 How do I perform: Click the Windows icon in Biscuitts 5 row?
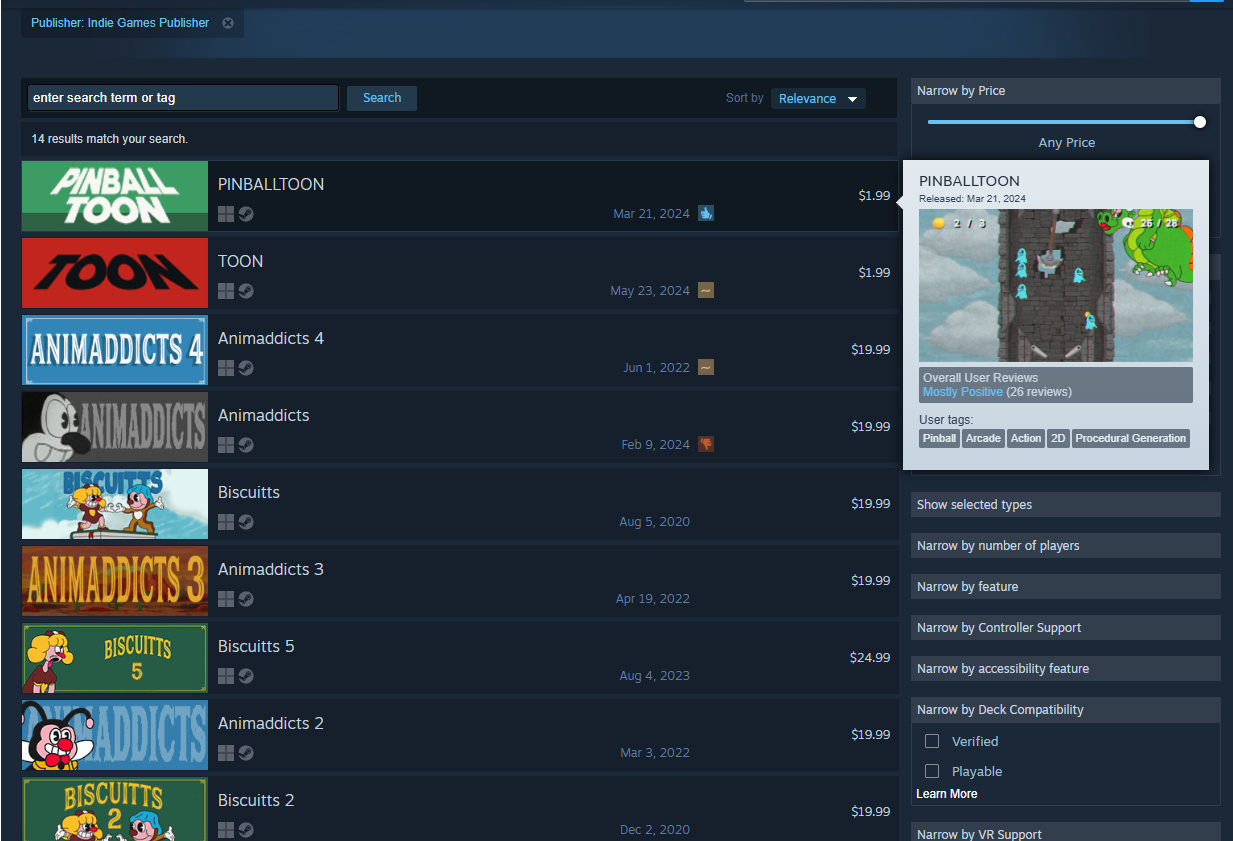tap(226, 676)
